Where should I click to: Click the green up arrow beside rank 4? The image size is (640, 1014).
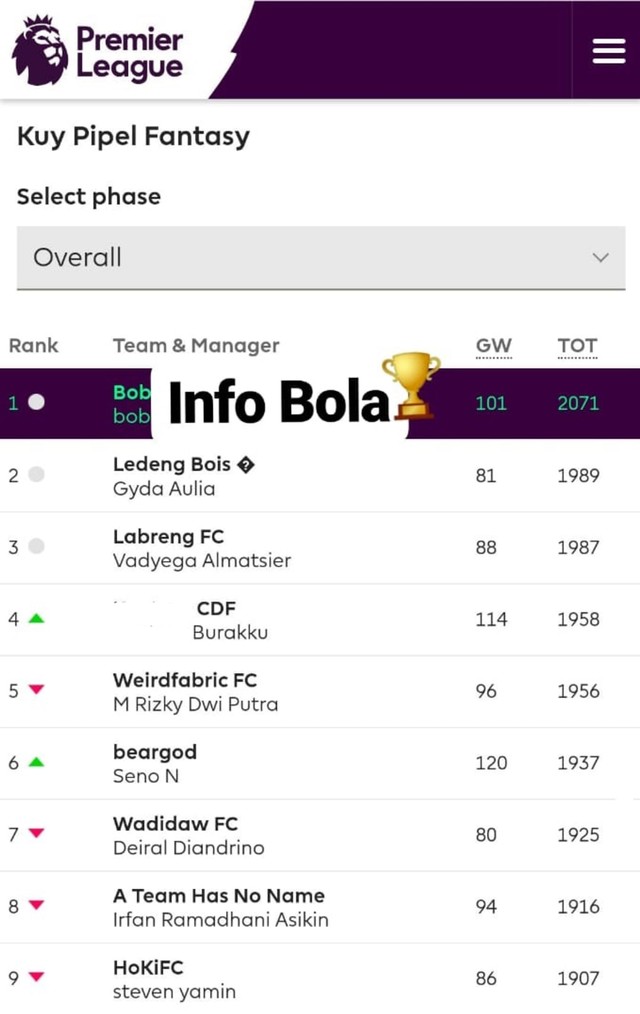click(37, 619)
